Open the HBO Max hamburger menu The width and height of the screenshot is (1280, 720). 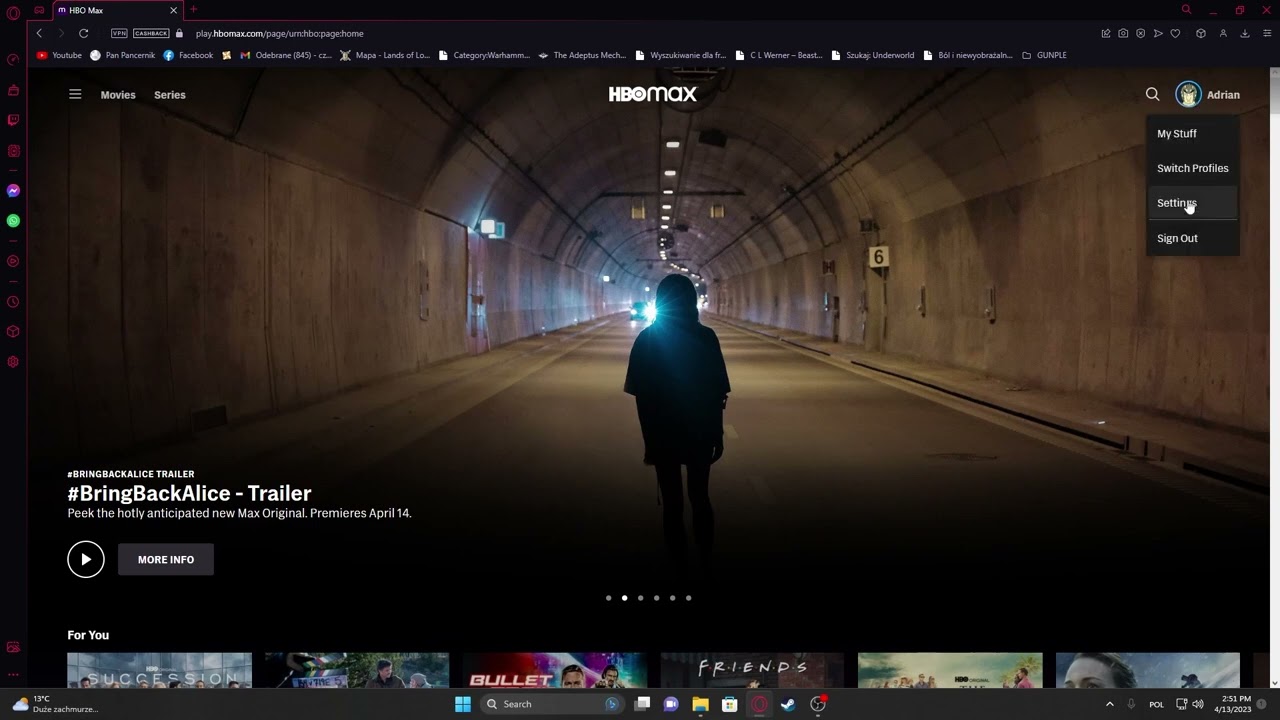(x=75, y=95)
